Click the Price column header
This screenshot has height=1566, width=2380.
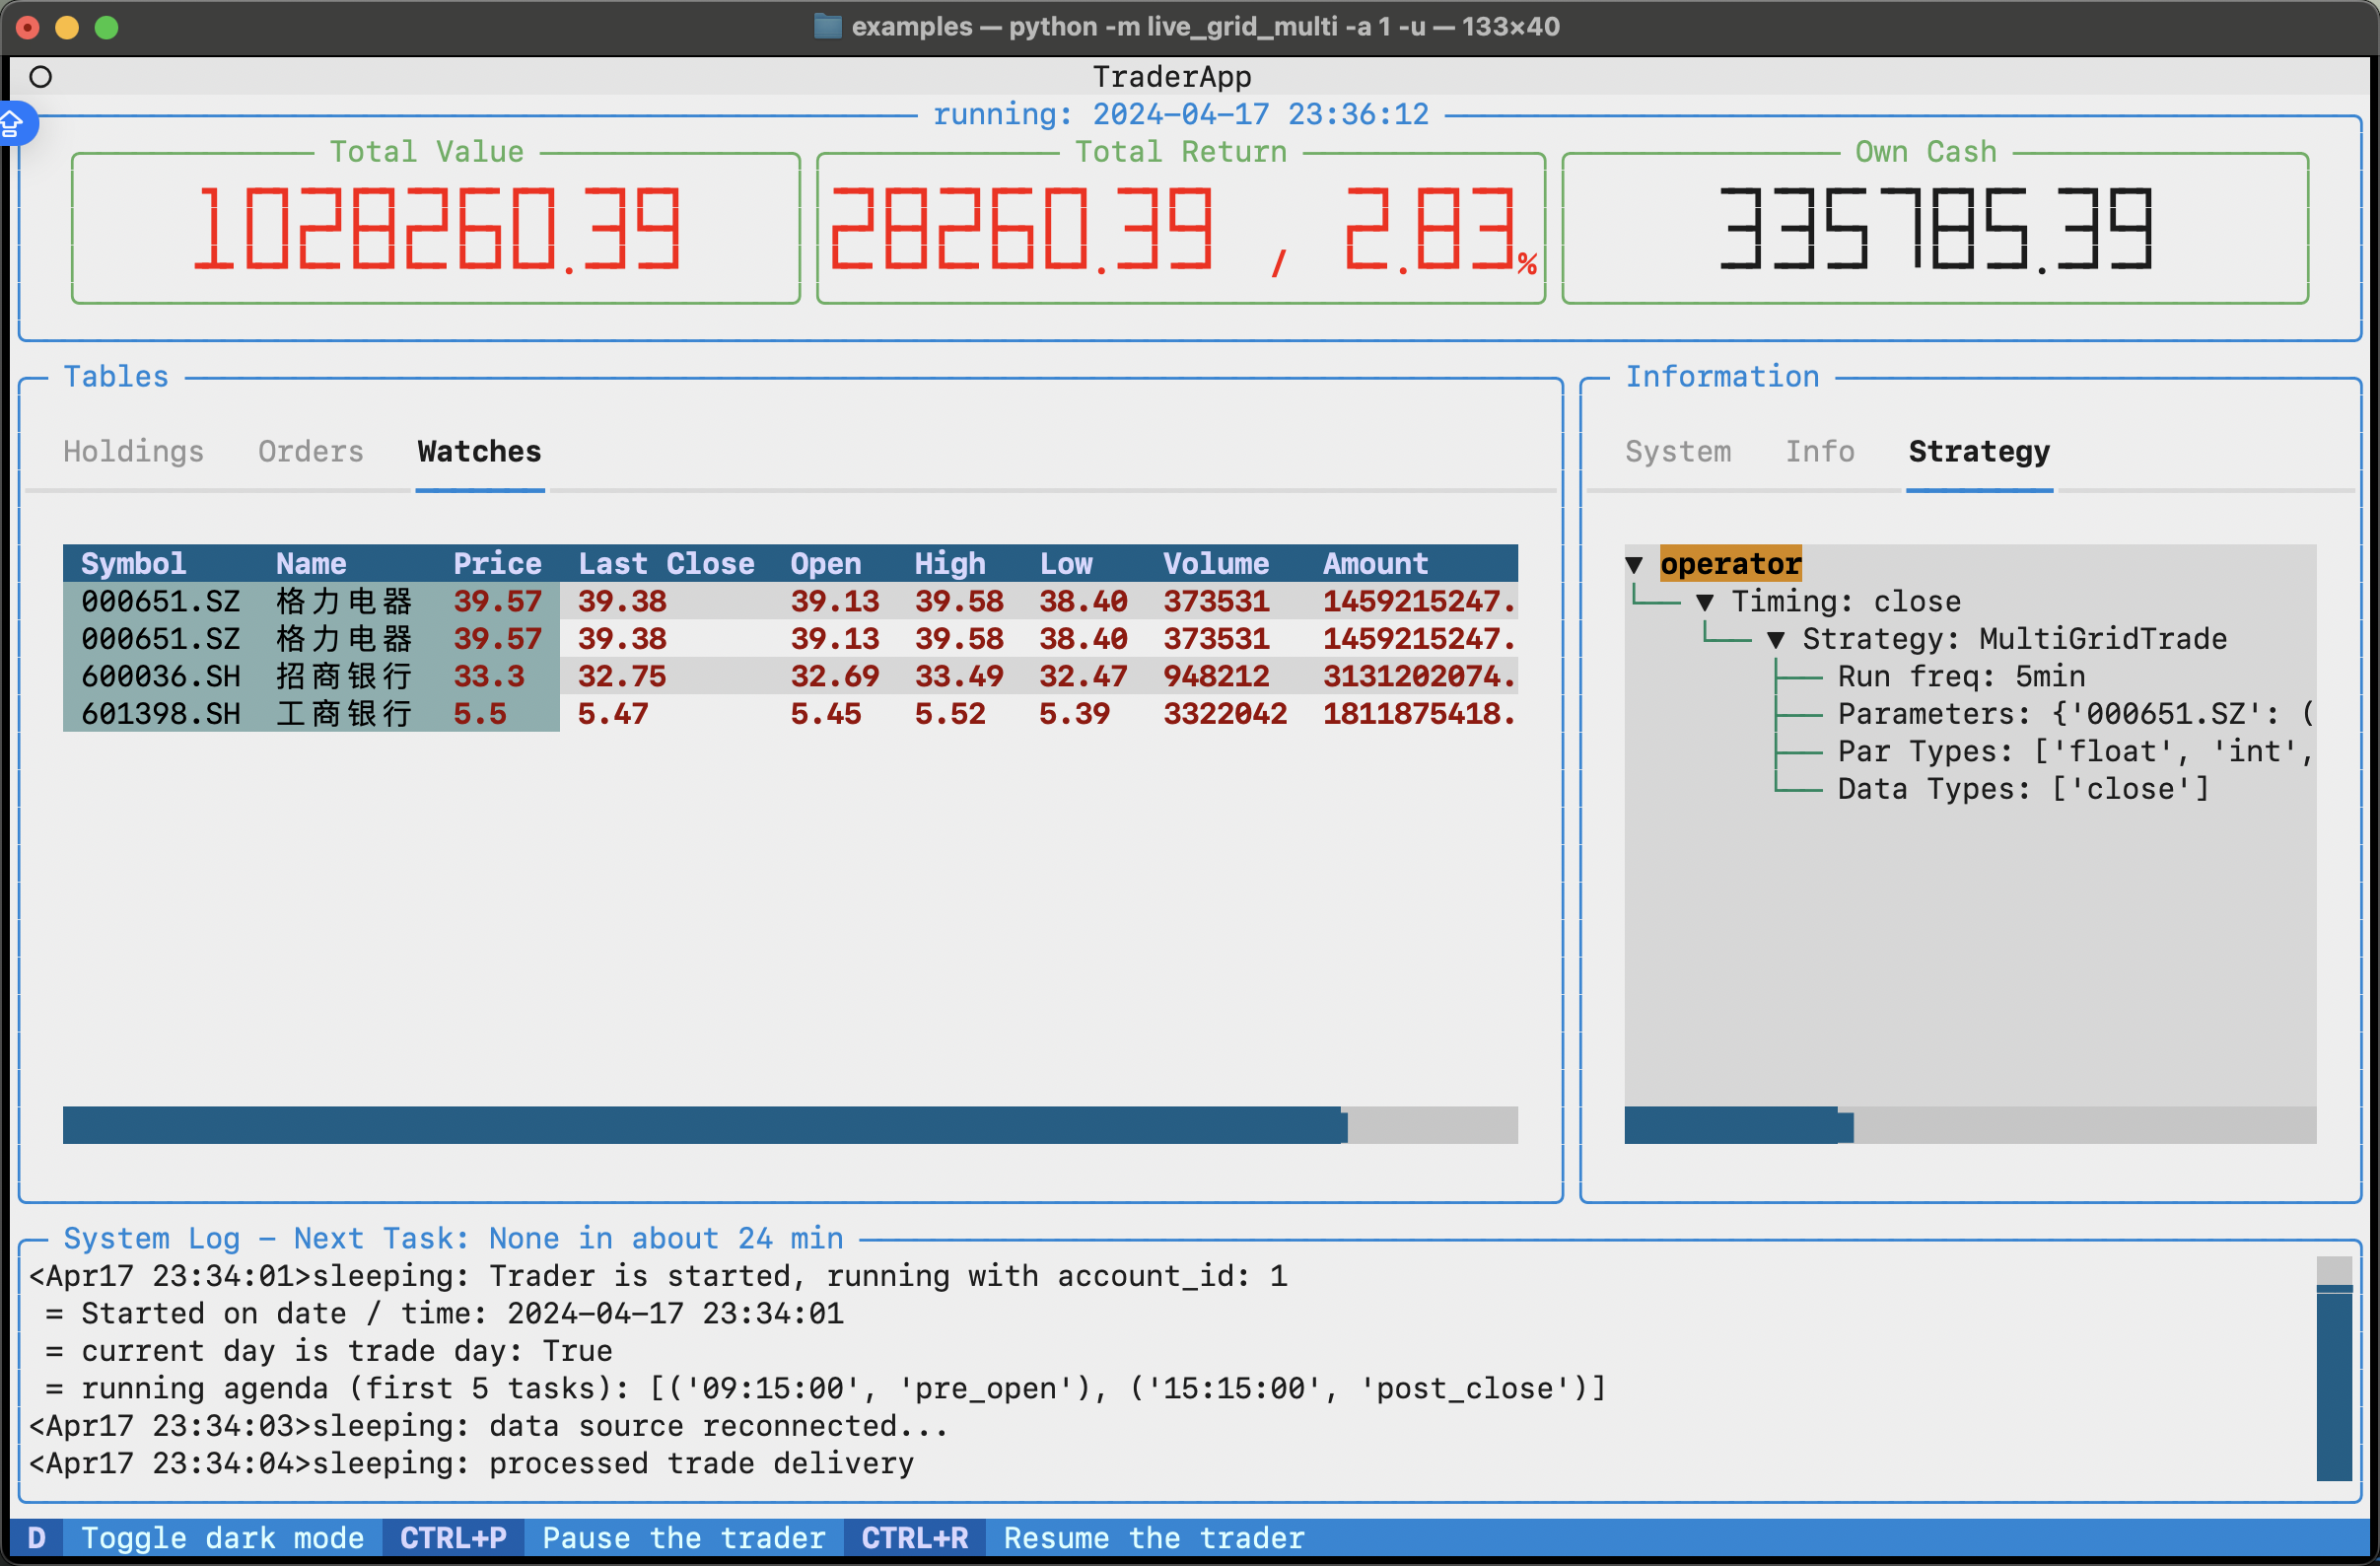tap(497, 564)
